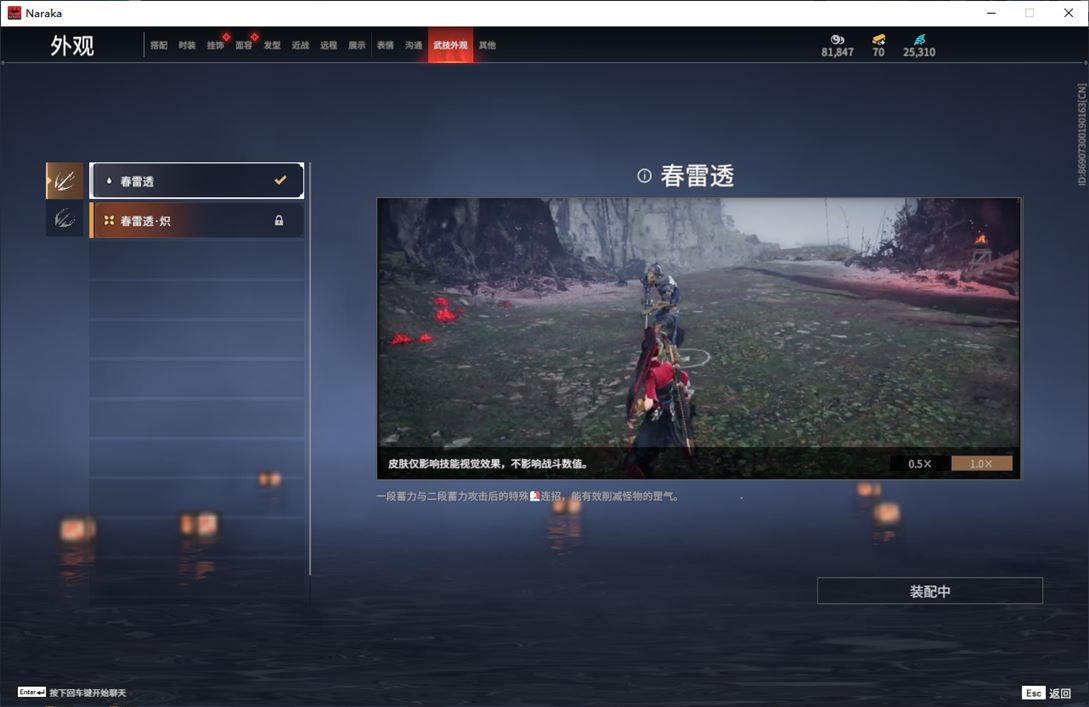Select the 表情 tab
Screen dimensions: 1089x707
[385, 45]
